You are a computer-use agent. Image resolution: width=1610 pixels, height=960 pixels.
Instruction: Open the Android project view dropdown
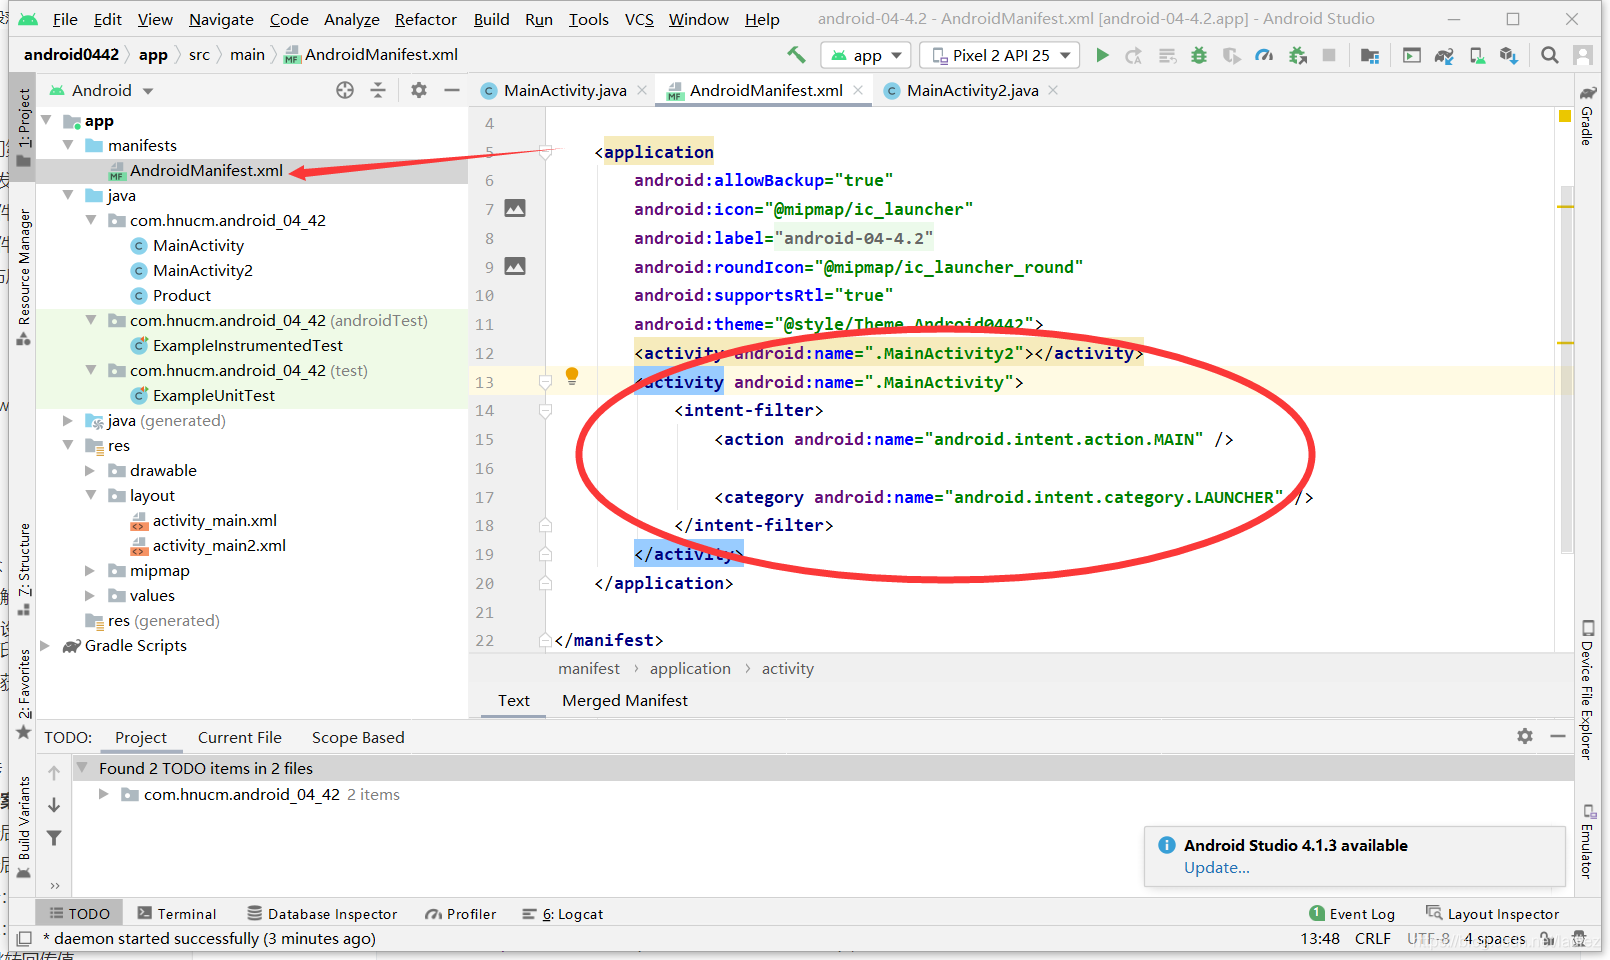(x=102, y=90)
